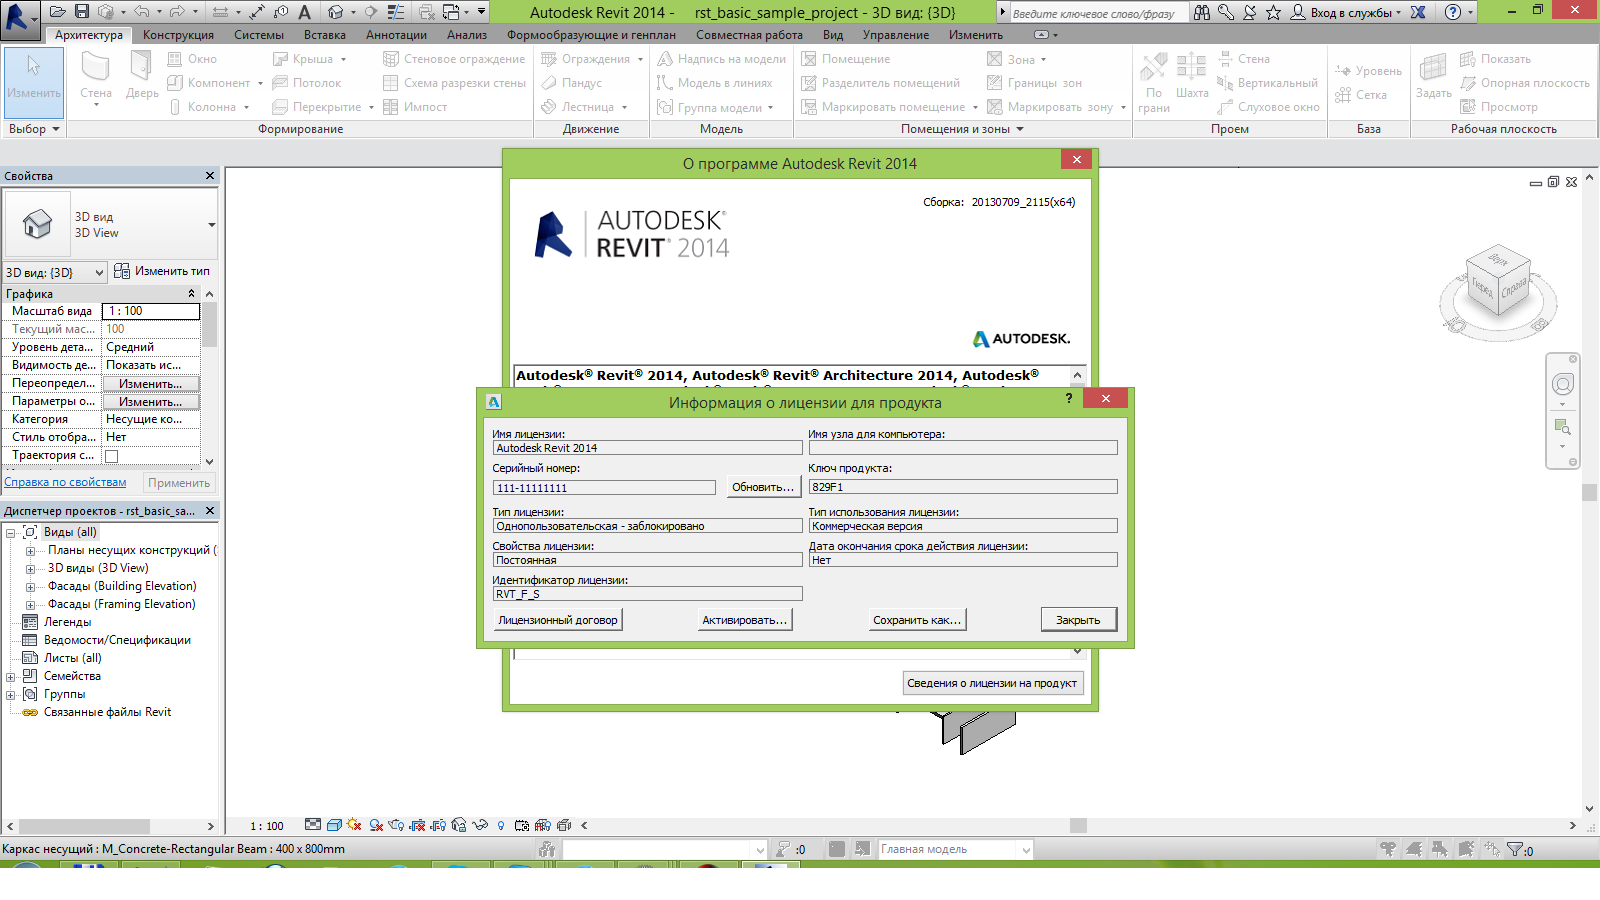Select the Wall (Стена) tool
Screen dimensions: 1600x900
coord(96,77)
